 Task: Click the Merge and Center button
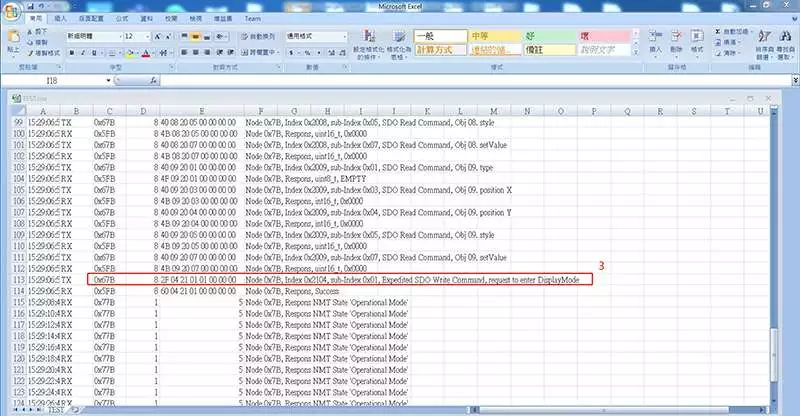[x=260, y=53]
